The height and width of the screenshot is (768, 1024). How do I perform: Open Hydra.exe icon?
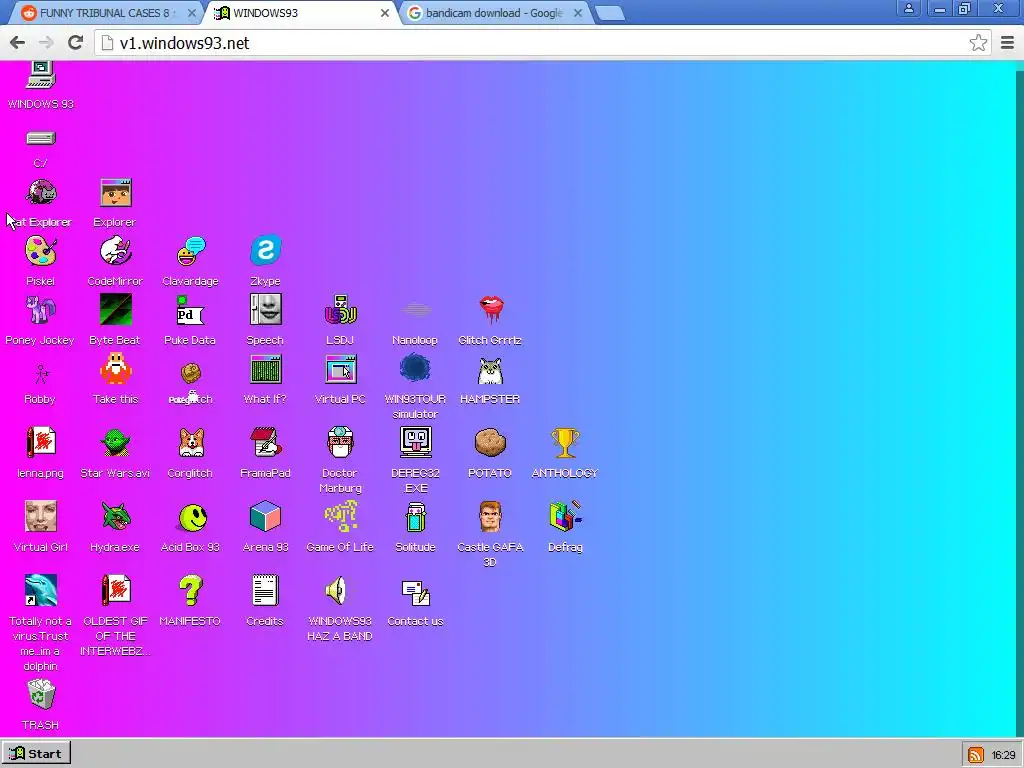(116, 517)
